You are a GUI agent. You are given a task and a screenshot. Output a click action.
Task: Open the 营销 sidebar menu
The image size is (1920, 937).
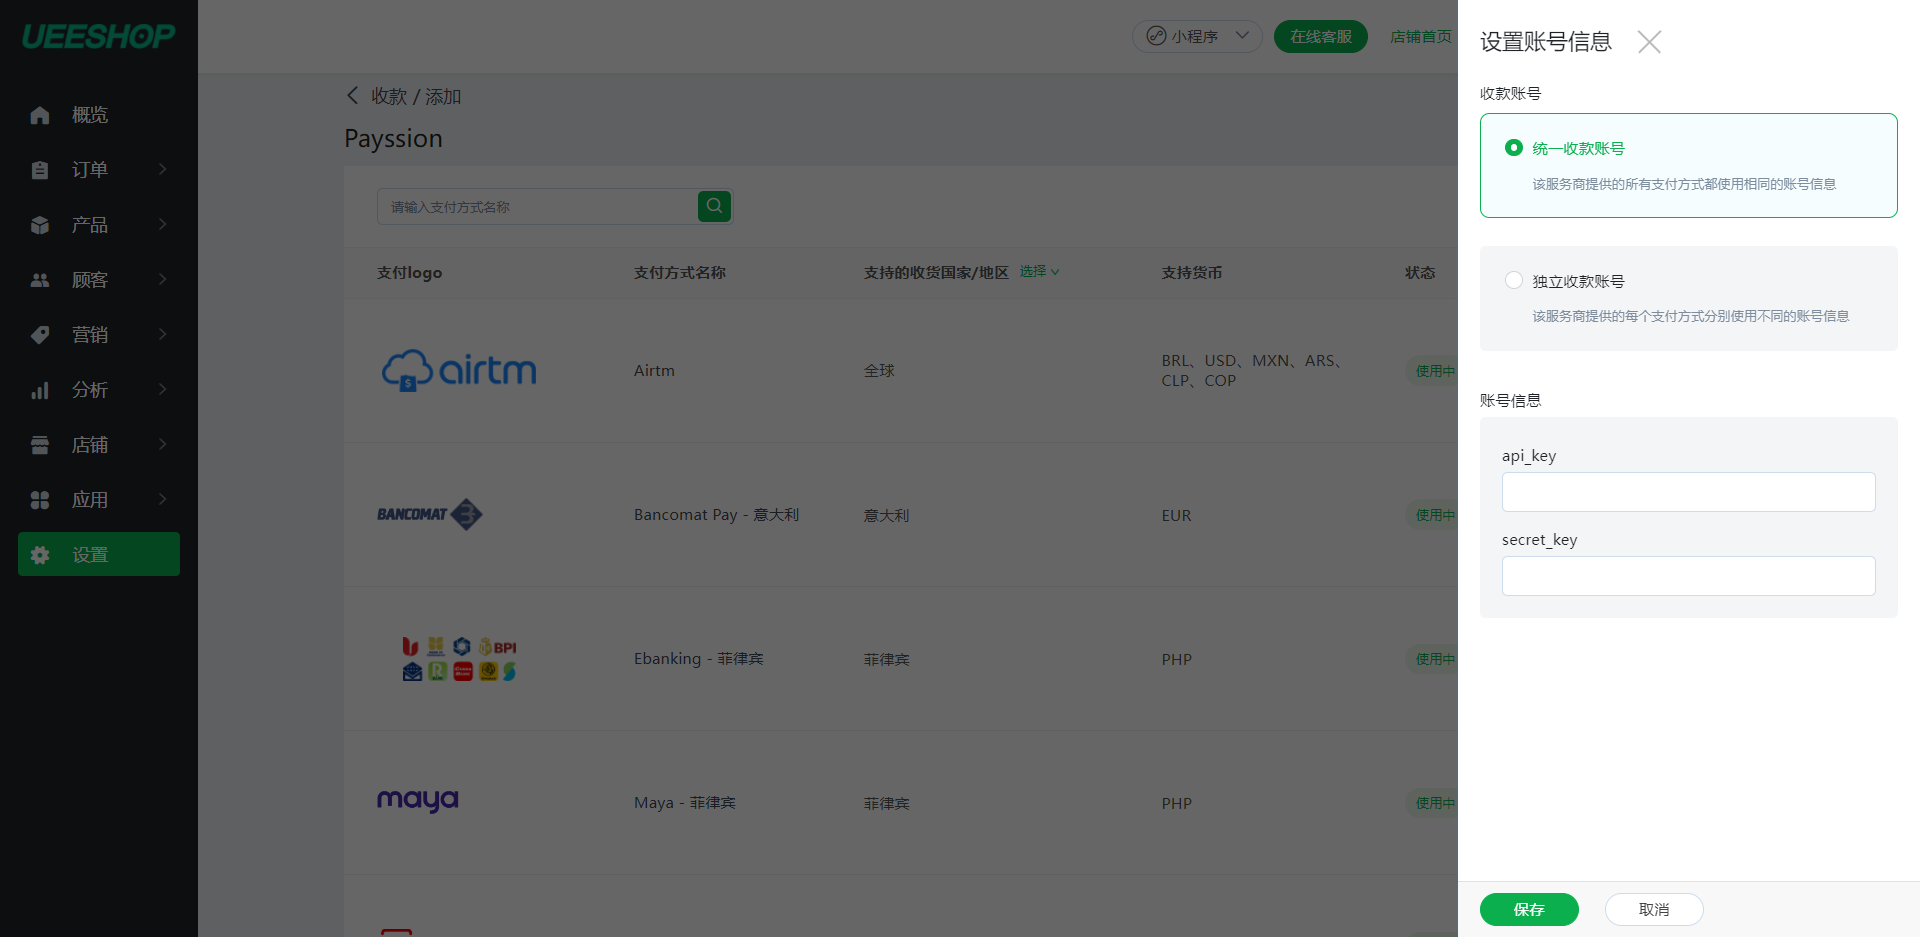[x=99, y=335]
